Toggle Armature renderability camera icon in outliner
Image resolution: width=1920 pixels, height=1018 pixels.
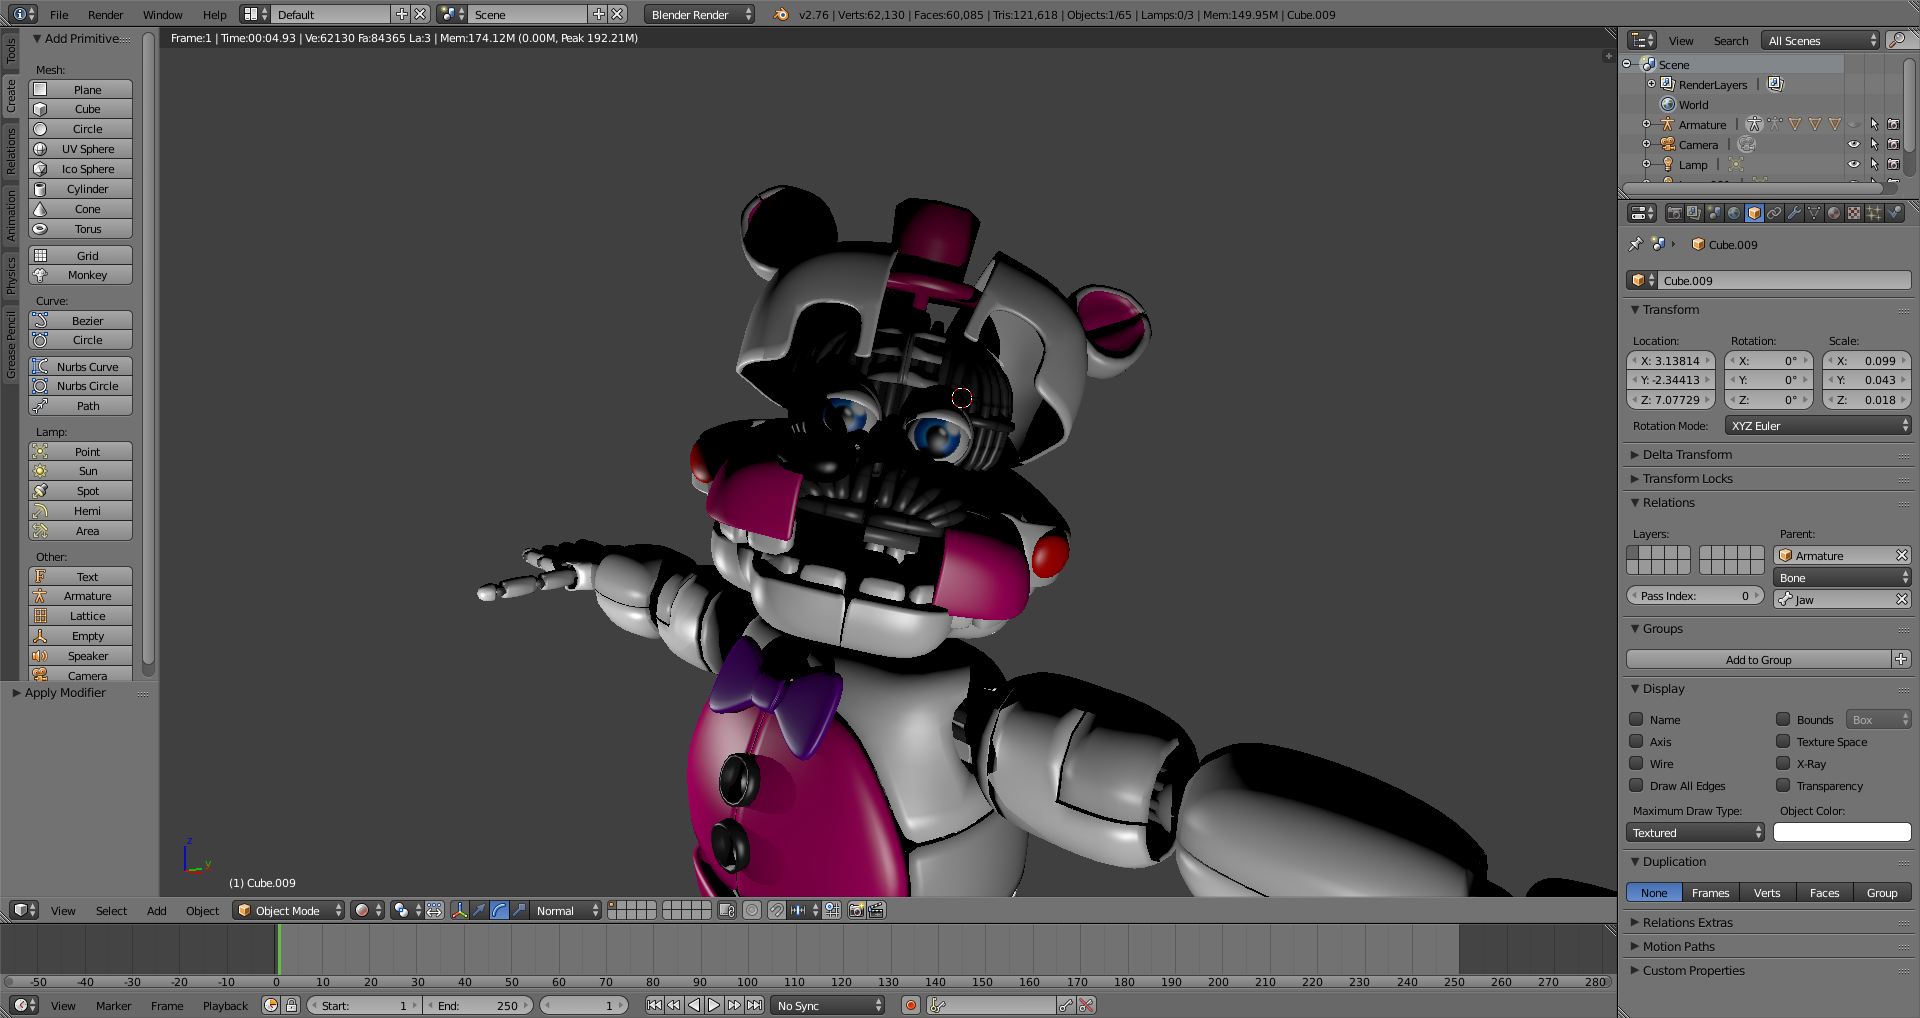[1893, 124]
